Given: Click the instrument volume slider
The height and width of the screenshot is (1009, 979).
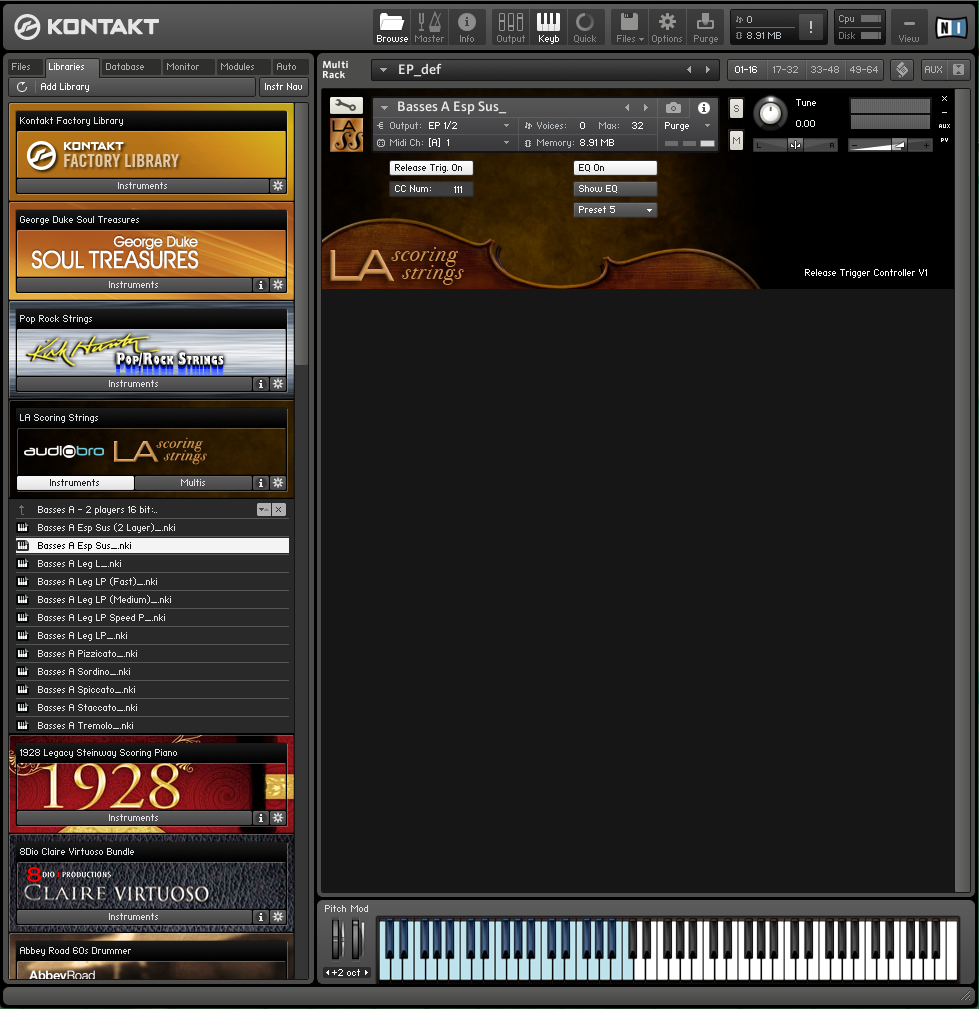Looking at the screenshot, I should [890, 145].
